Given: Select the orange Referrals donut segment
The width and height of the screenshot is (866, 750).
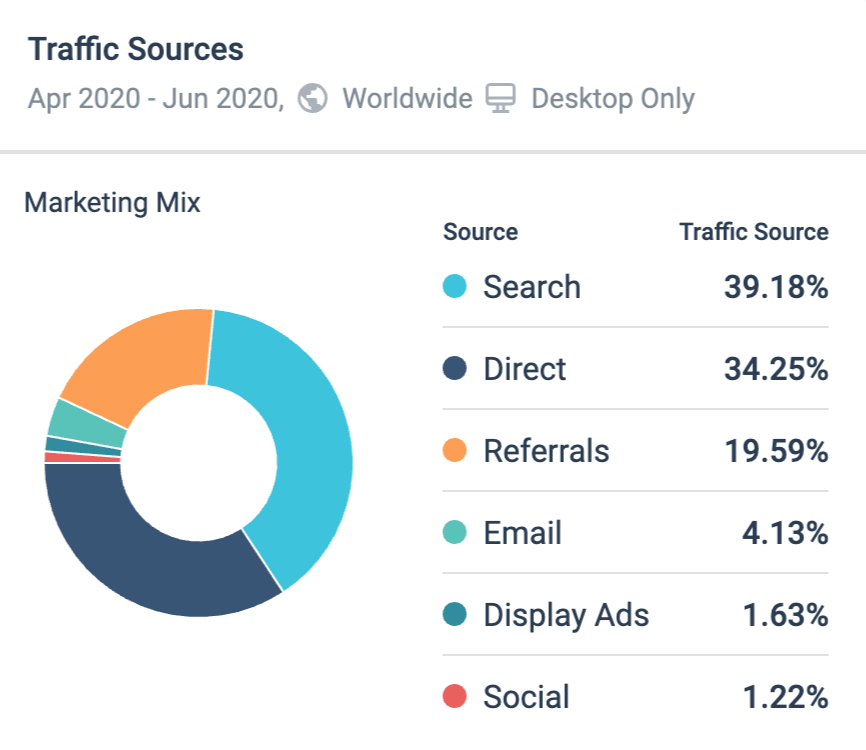Looking at the screenshot, I should pos(144,362).
